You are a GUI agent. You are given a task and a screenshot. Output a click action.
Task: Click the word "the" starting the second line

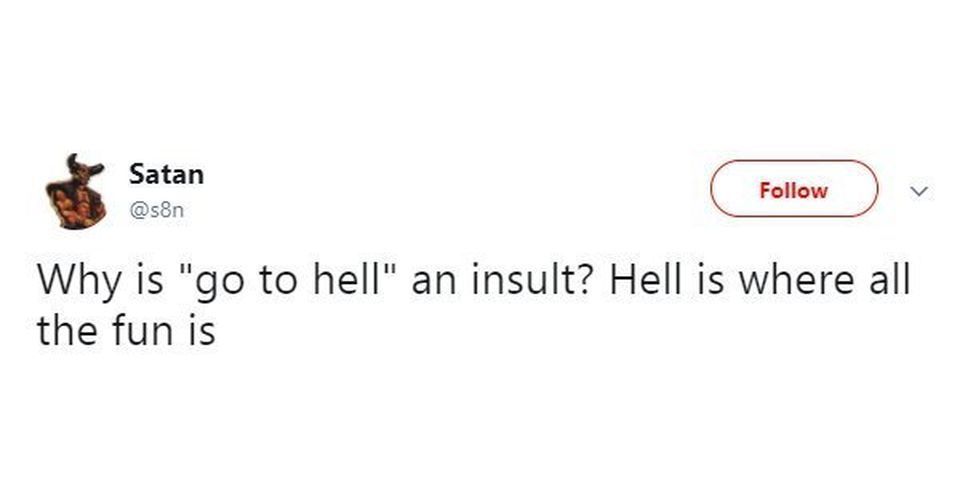(67, 330)
